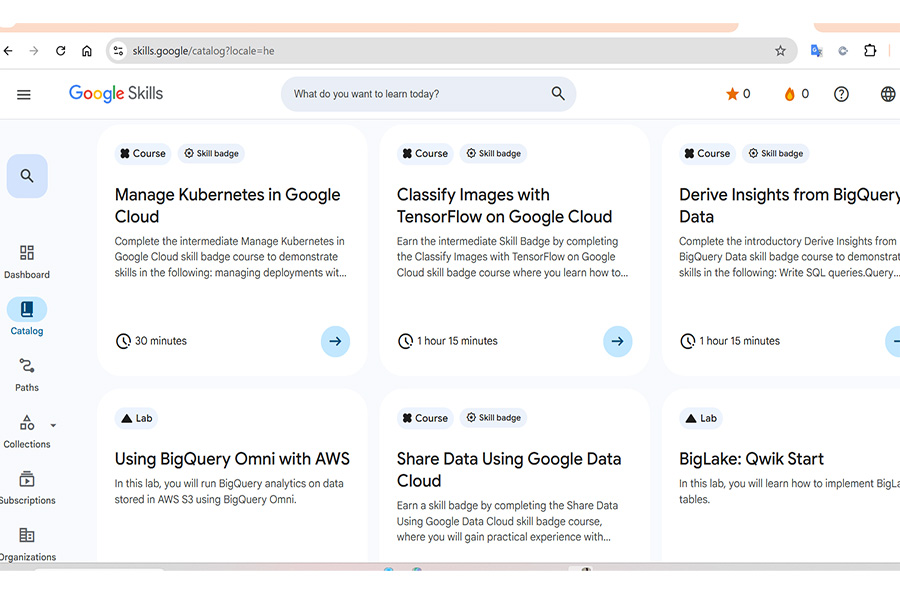Open the help question mark icon
900x600 pixels.
[x=841, y=94]
